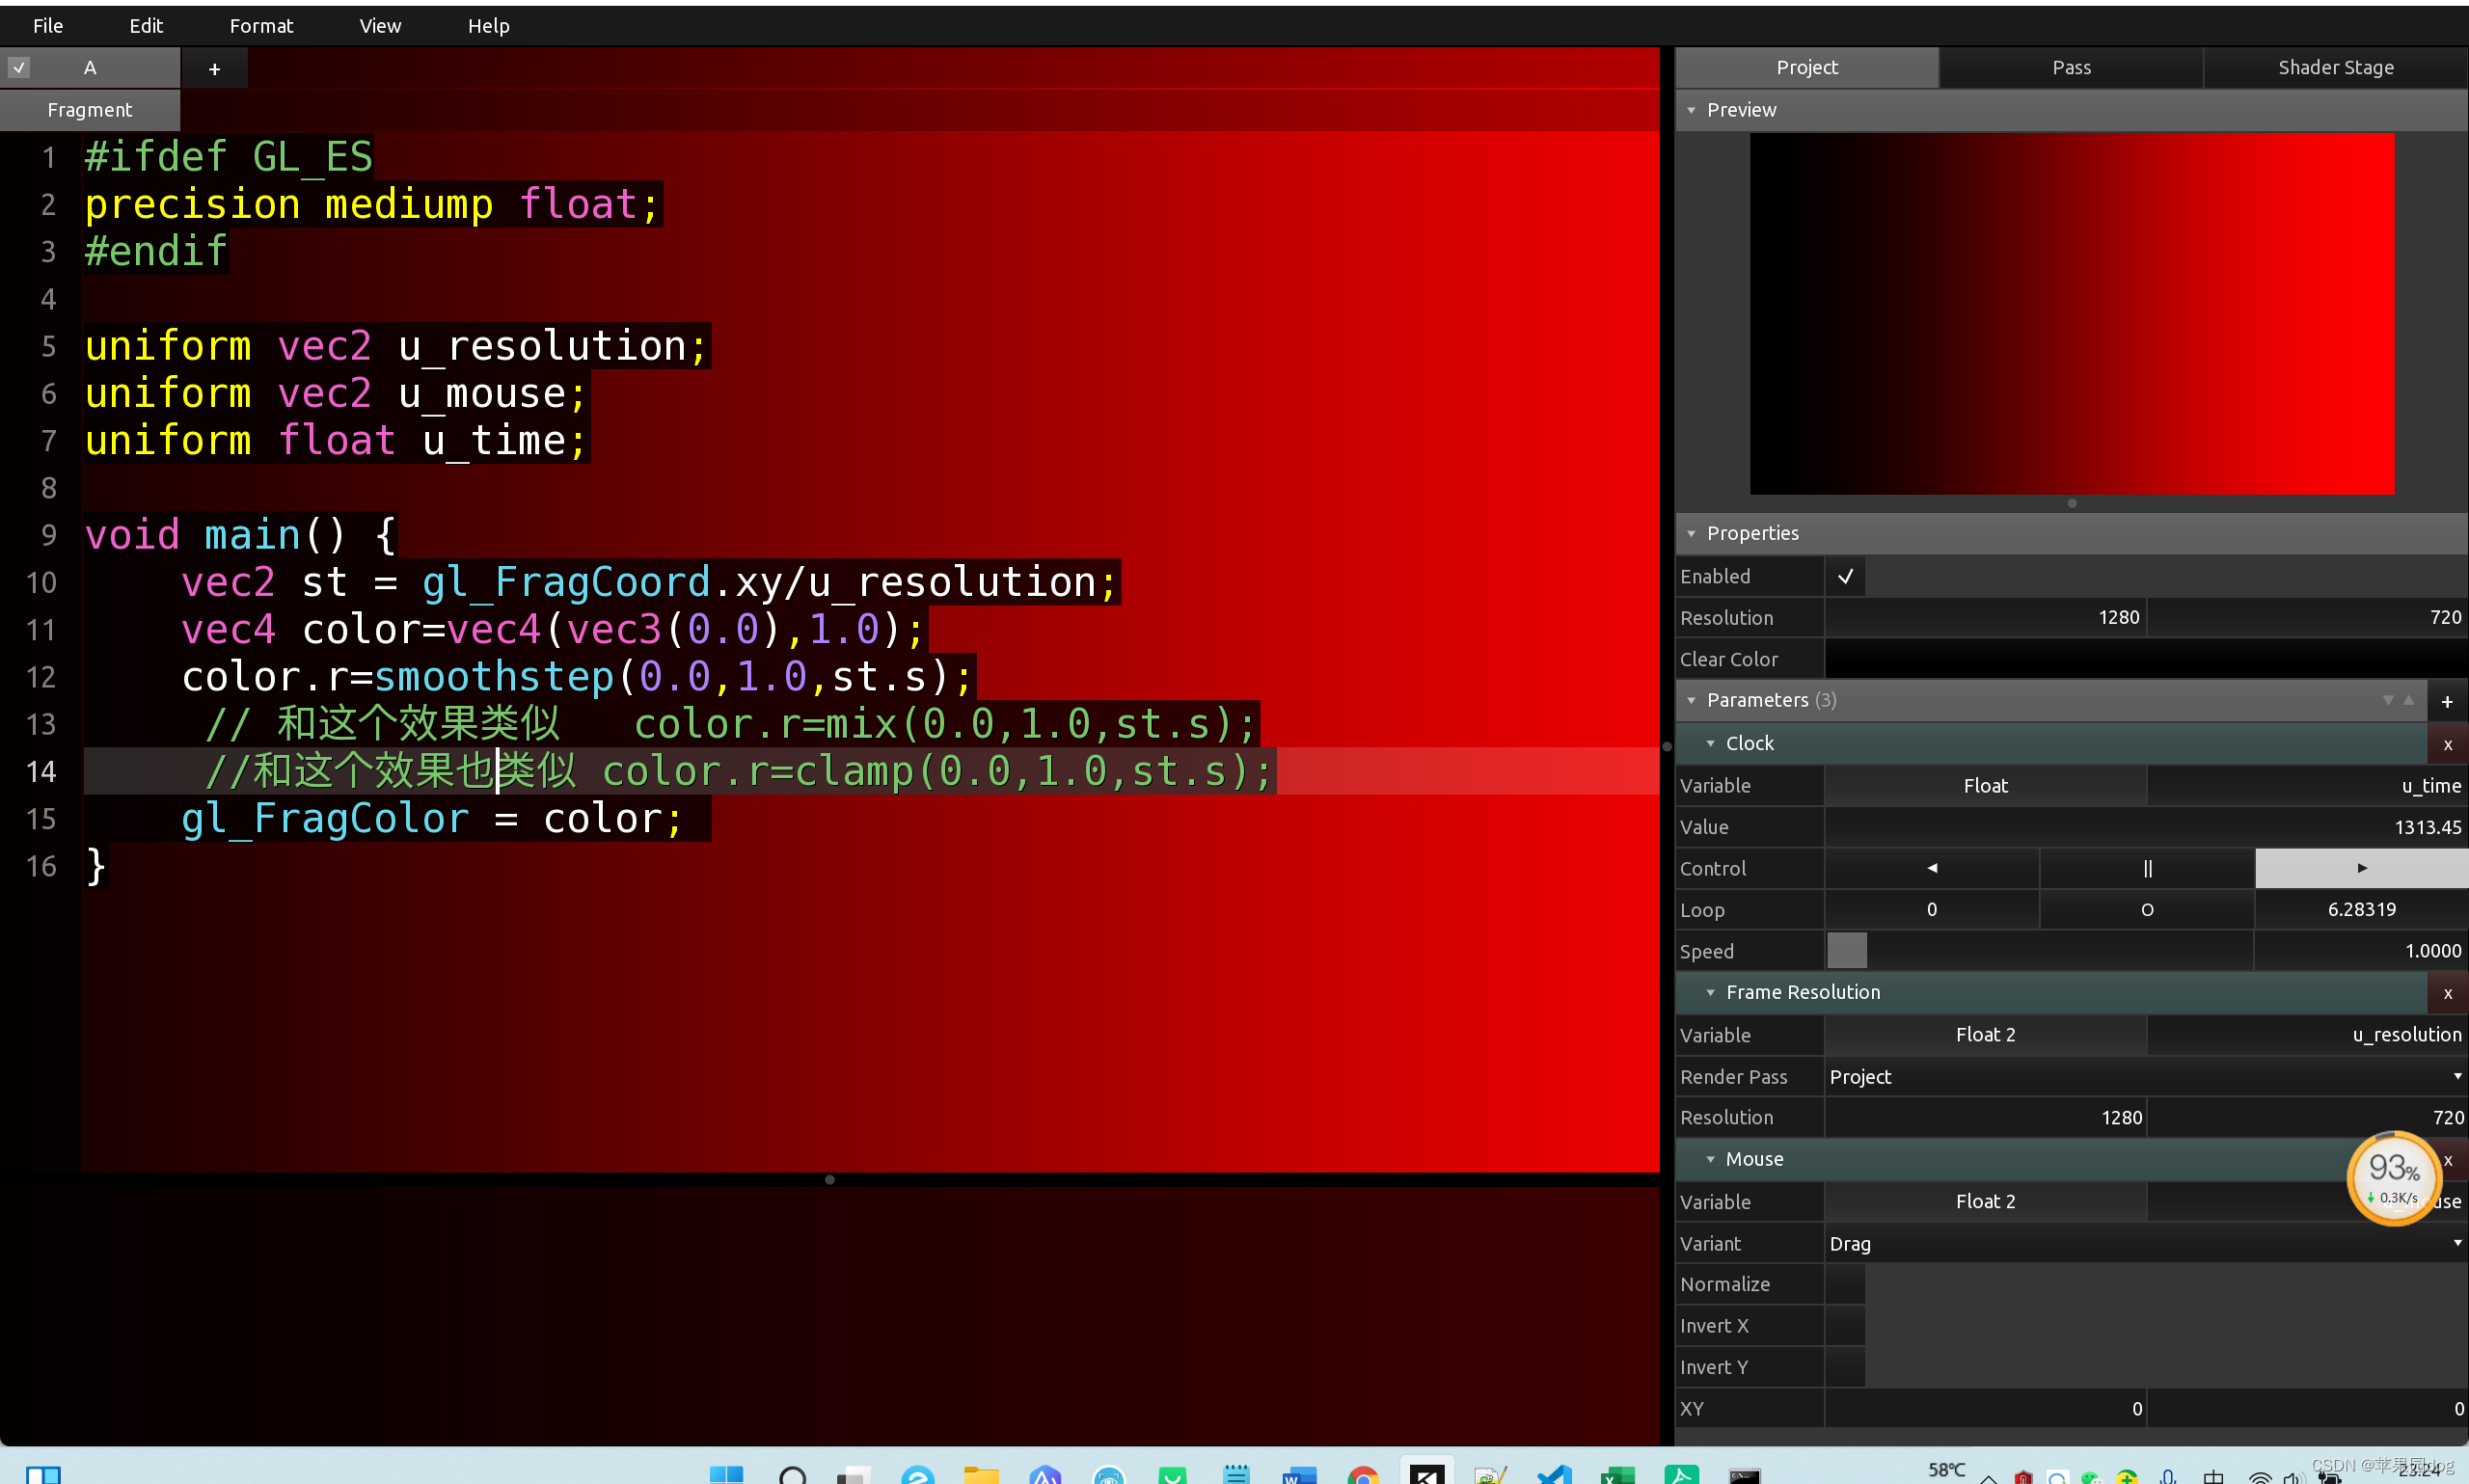Switch to the Shader Stage tab

pyautogui.click(x=2335, y=67)
